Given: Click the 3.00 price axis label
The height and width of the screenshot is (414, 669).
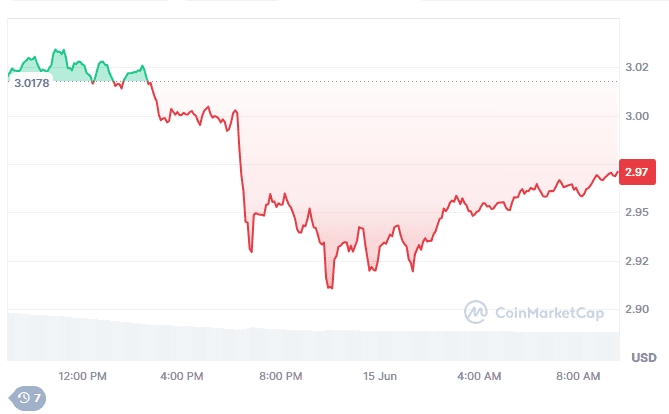Looking at the screenshot, I should click(x=636, y=116).
